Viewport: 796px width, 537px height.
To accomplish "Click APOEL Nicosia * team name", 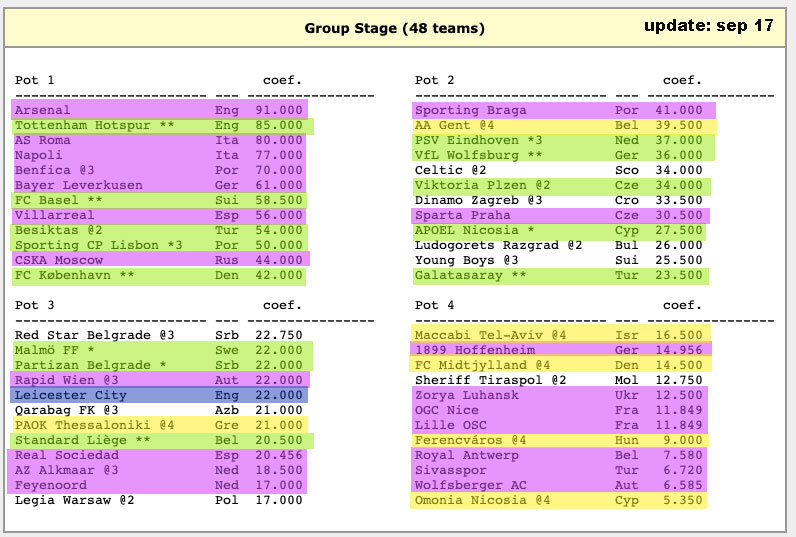I will (475, 230).
